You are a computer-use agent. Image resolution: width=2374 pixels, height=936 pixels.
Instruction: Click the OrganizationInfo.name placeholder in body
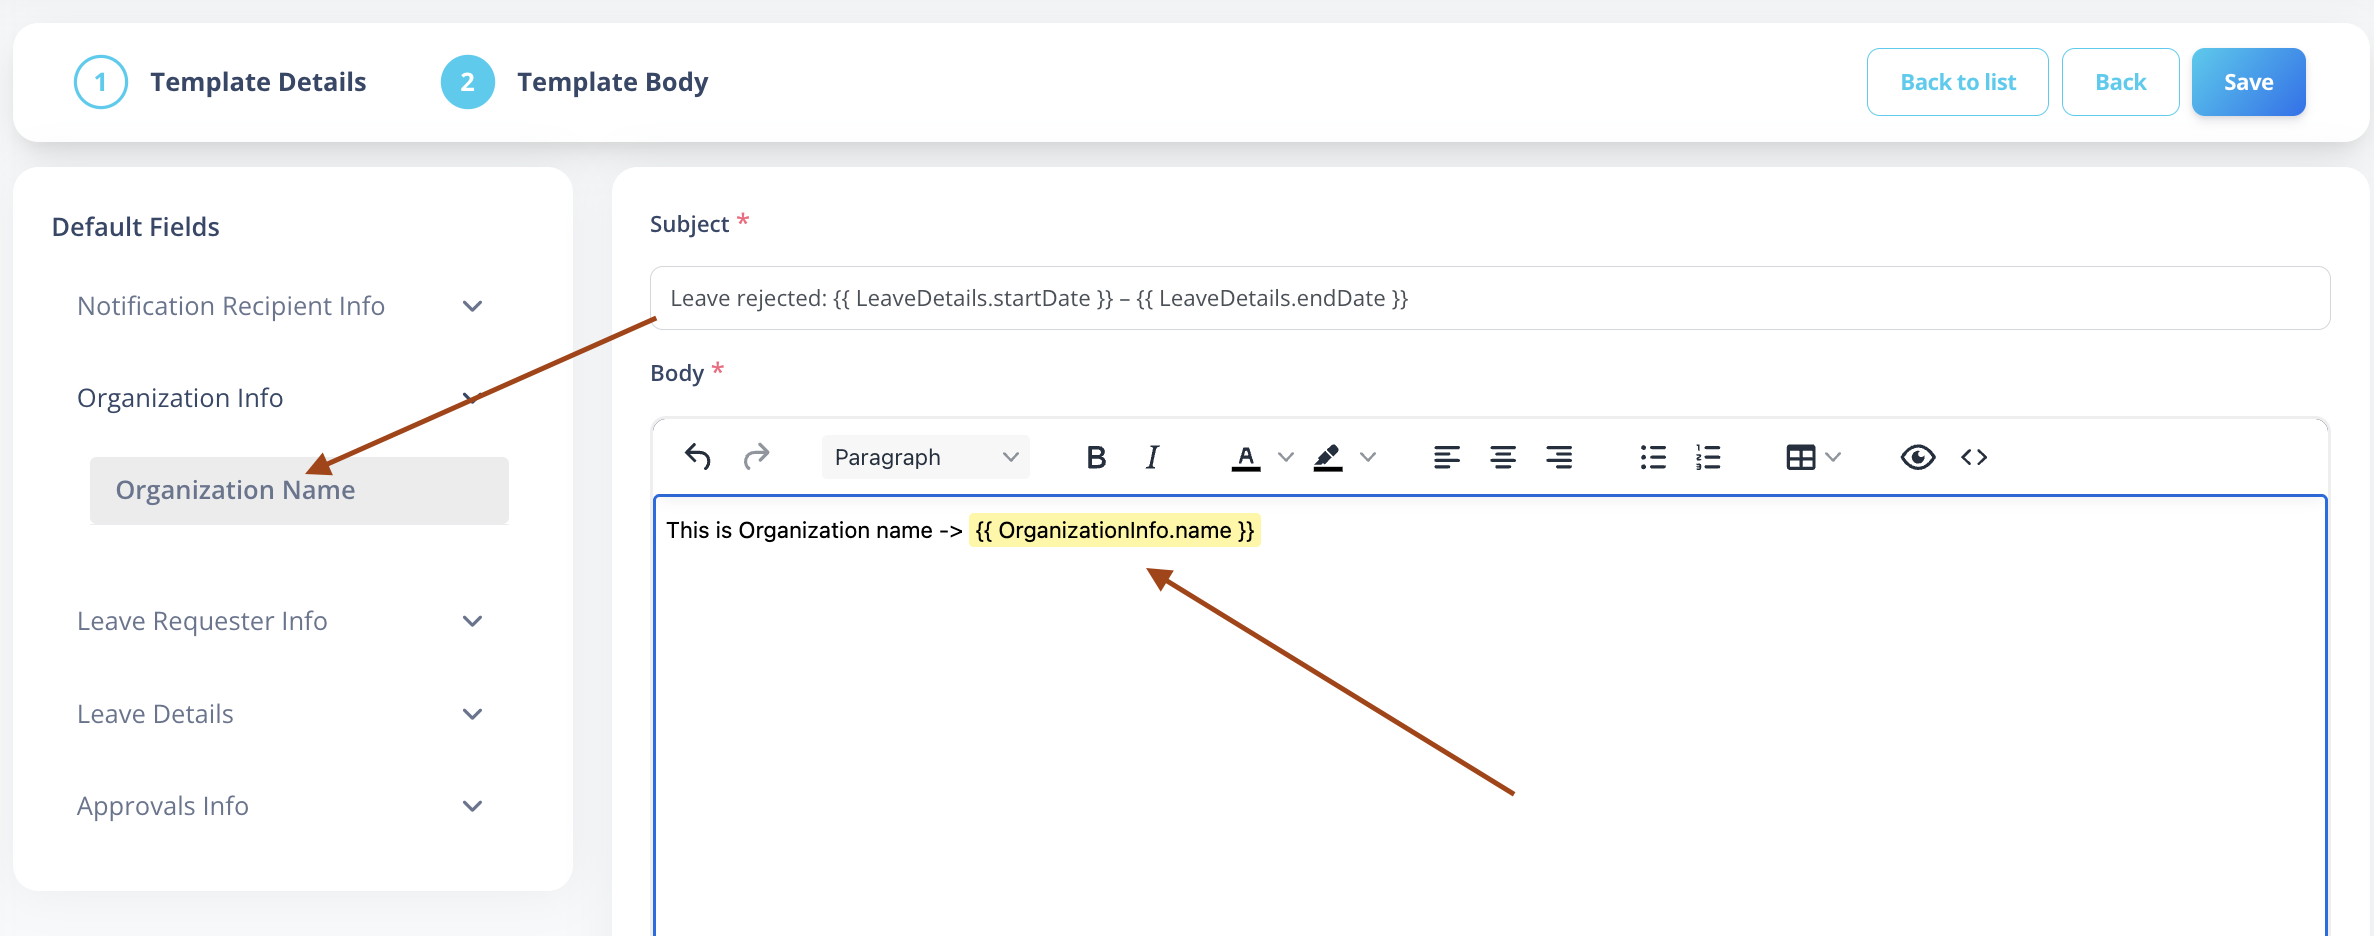click(1115, 530)
